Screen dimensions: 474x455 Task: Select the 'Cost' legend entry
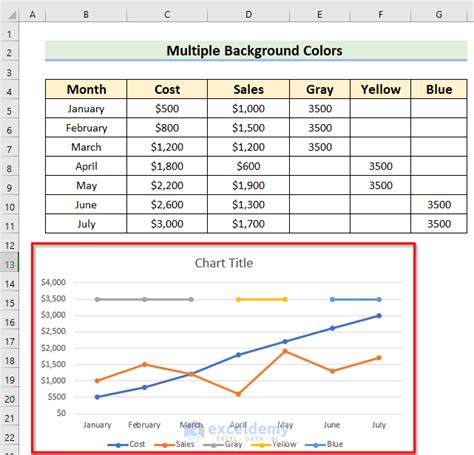click(126, 444)
